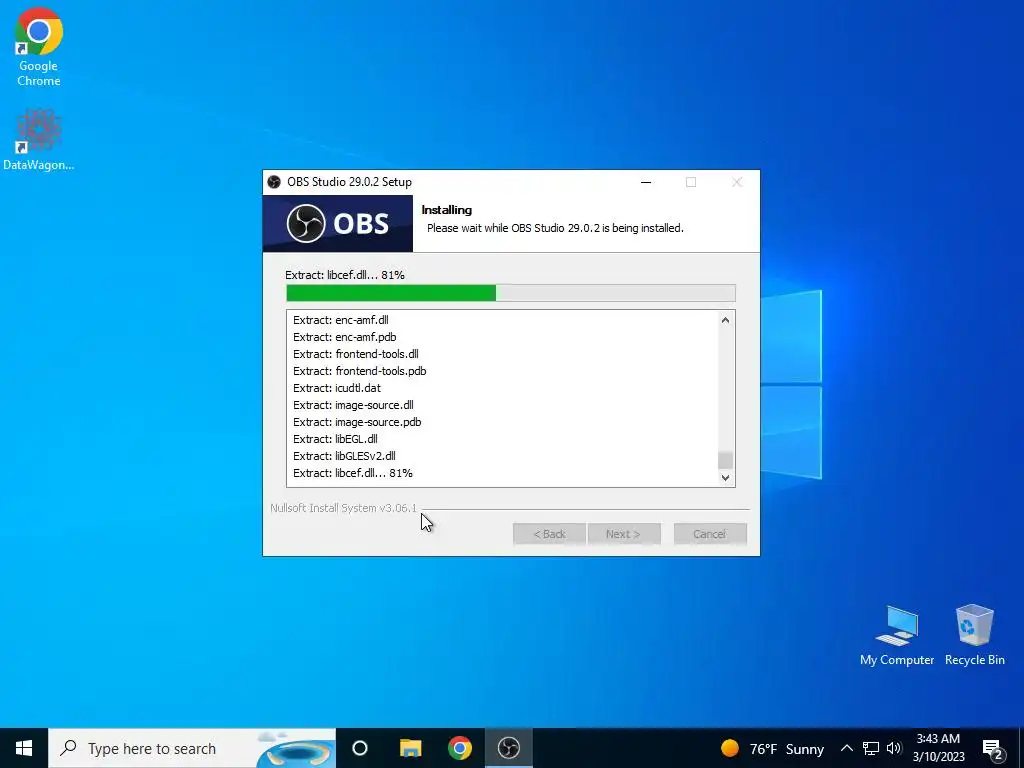This screenshot has height=768, width=1024.
Task: Select the My Computer desktop icon
Action: pos(897,635)
